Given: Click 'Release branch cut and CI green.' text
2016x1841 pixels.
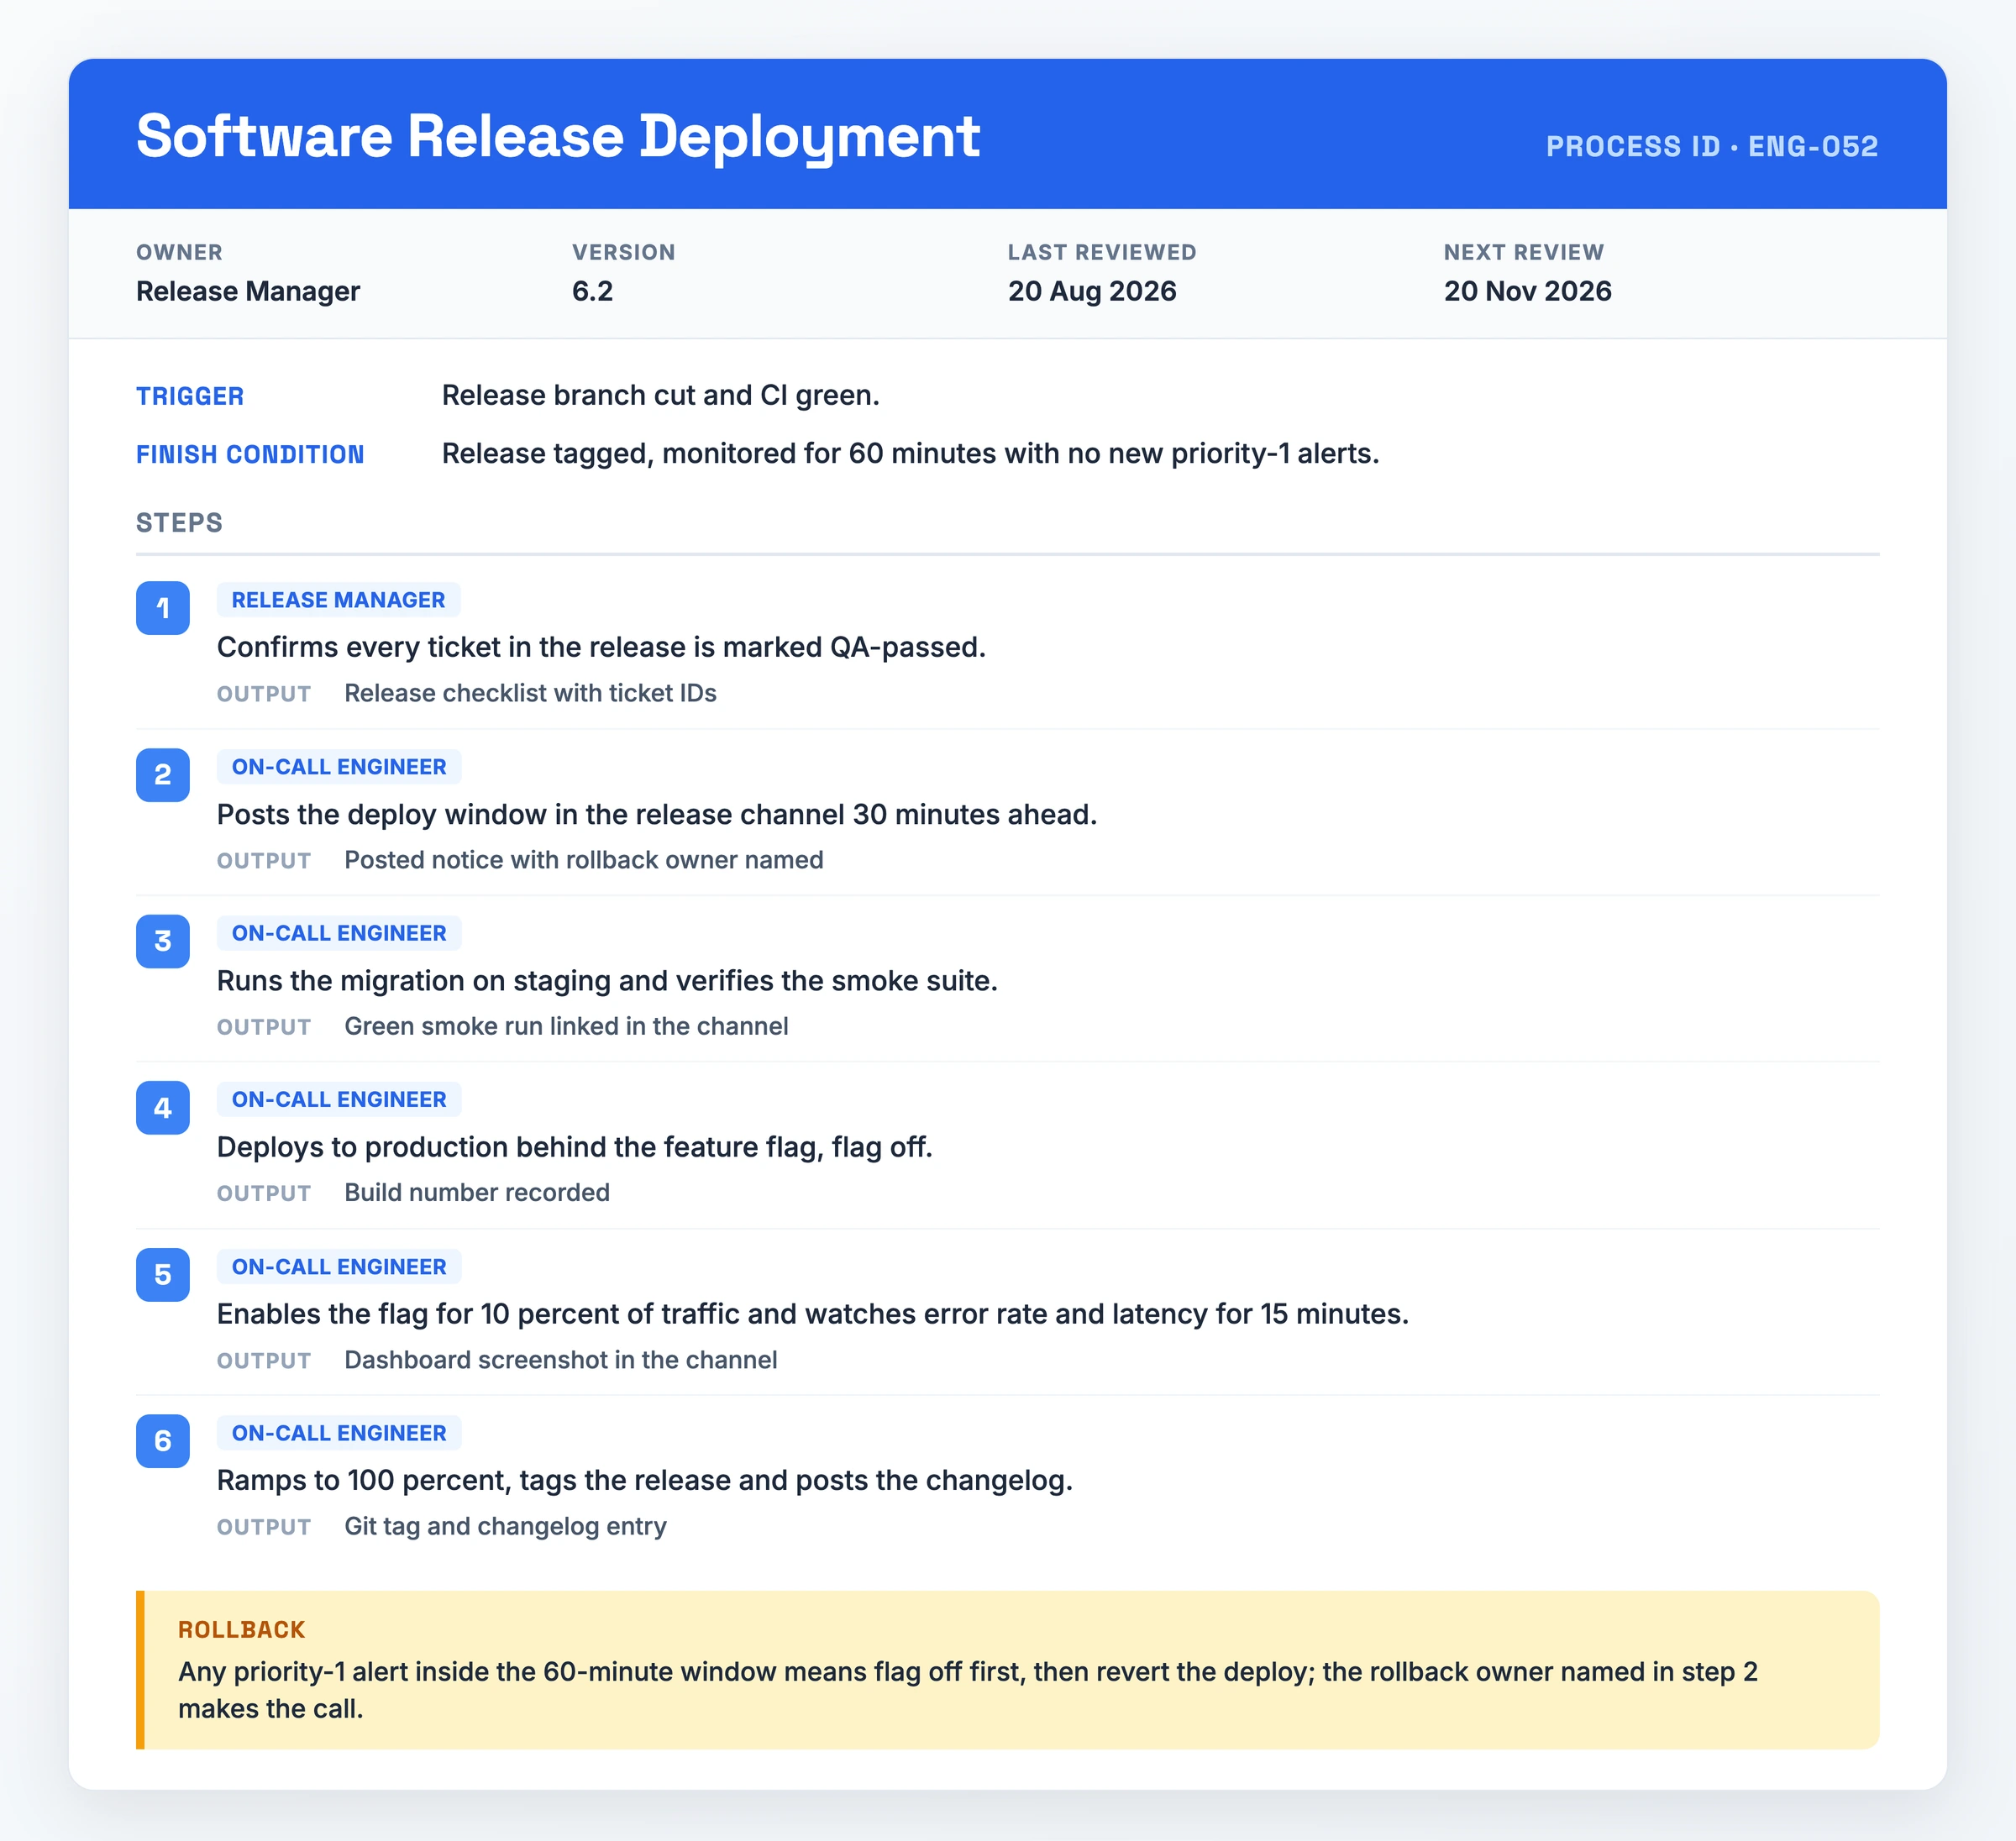Looking at the screenshot, I should point(661,396).
